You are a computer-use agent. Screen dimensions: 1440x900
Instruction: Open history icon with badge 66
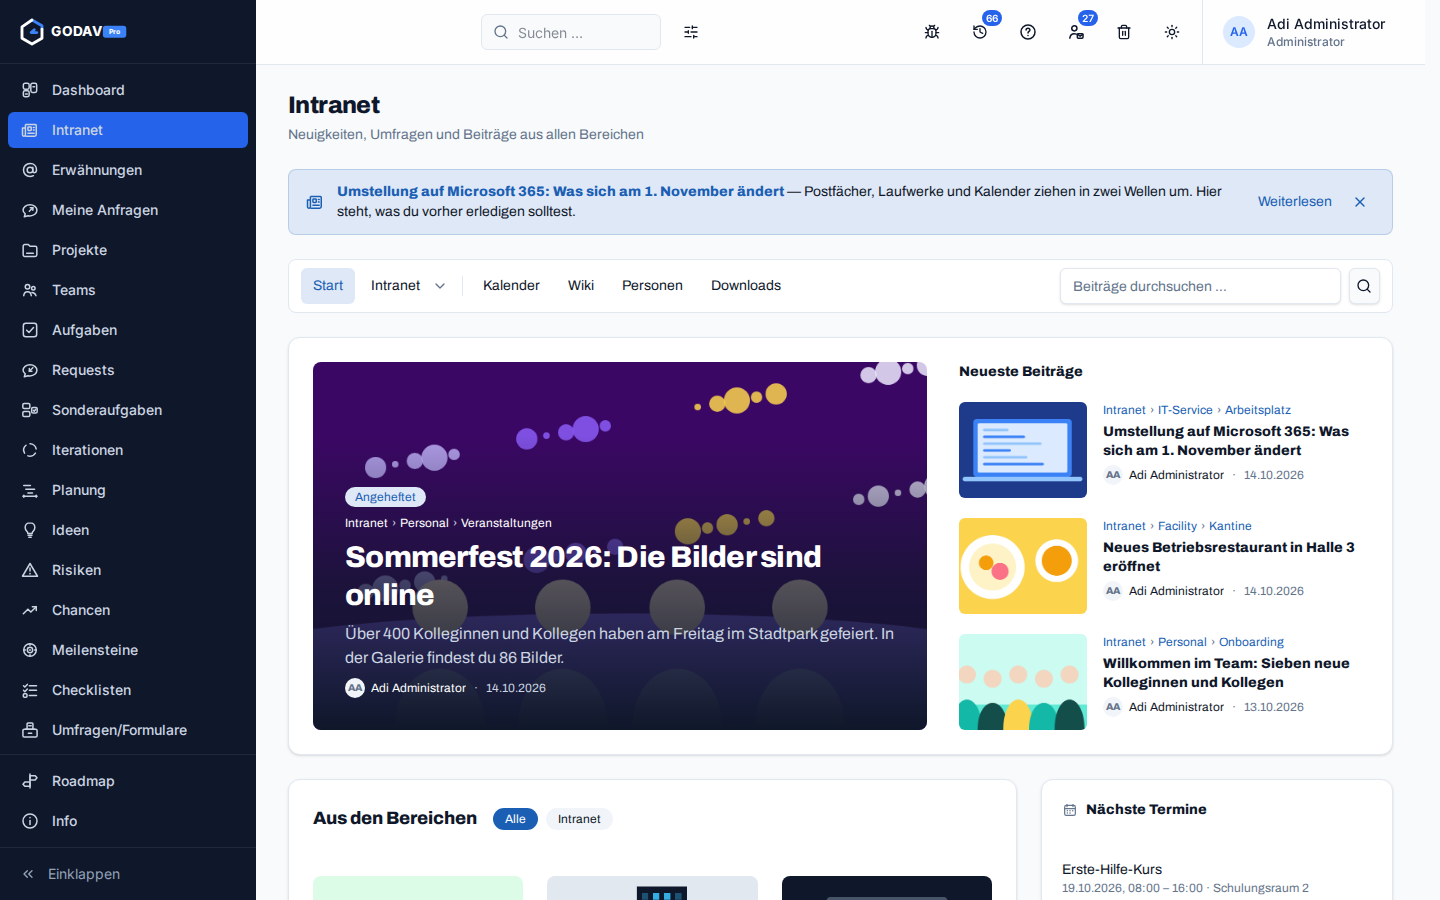point(980,32)
